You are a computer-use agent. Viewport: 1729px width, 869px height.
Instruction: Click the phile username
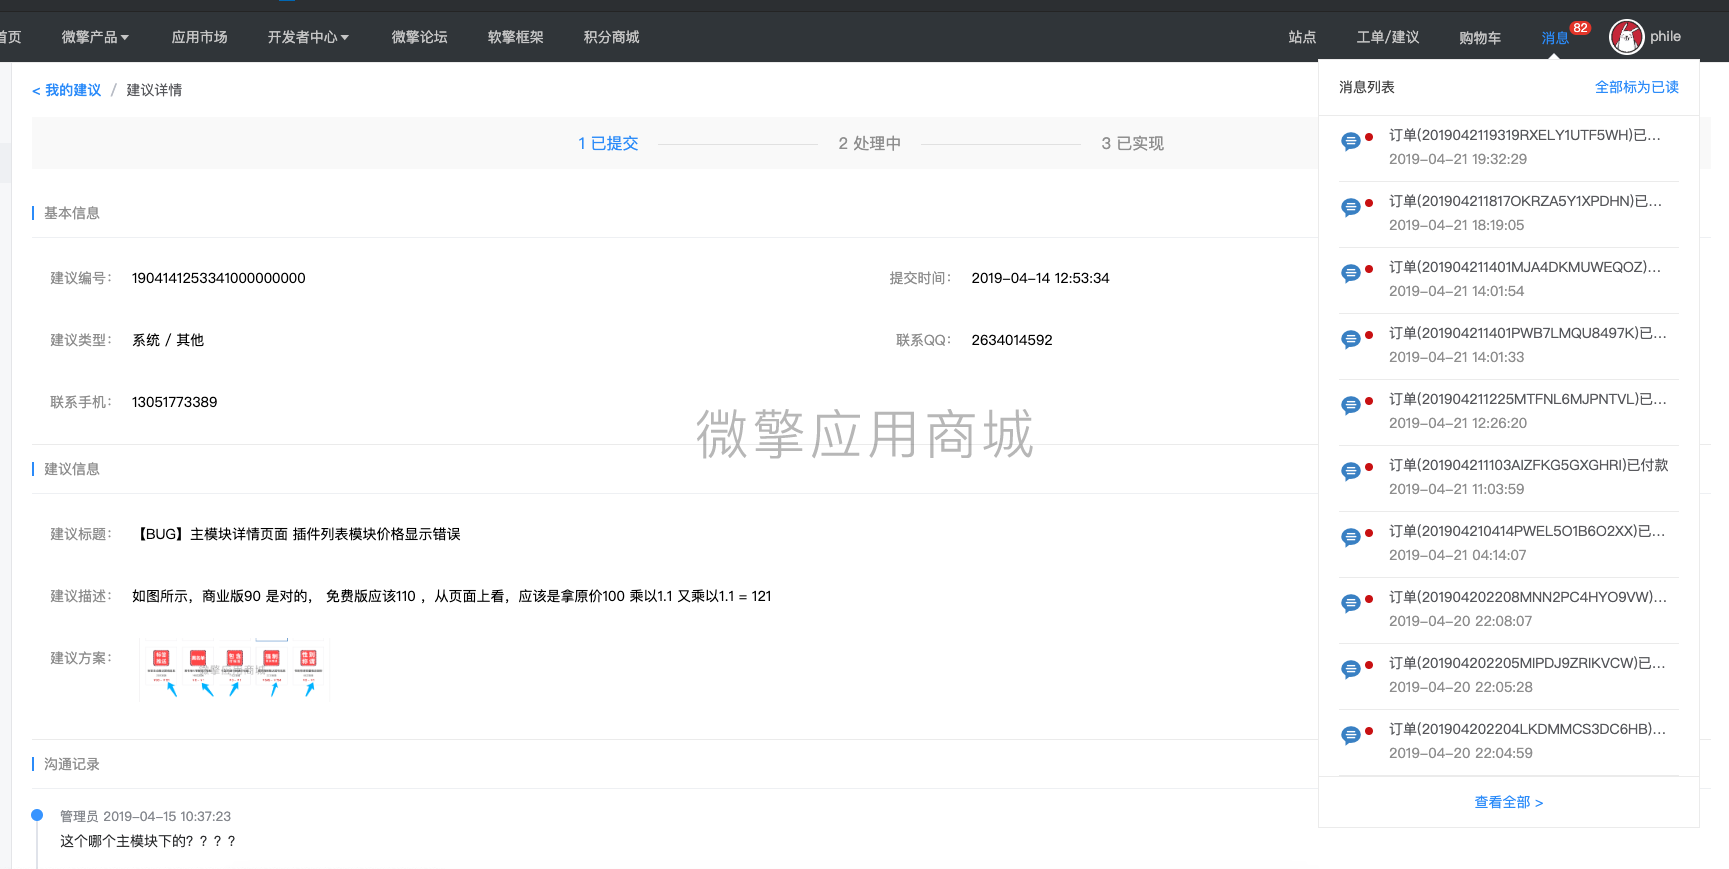(x=1665, y=36)
